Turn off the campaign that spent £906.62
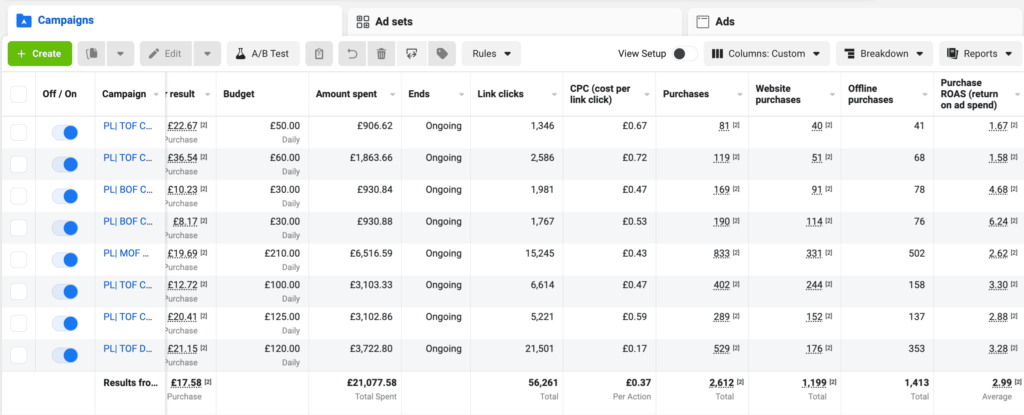This screenshot has width=1024, height=415. tap(65, 133)
